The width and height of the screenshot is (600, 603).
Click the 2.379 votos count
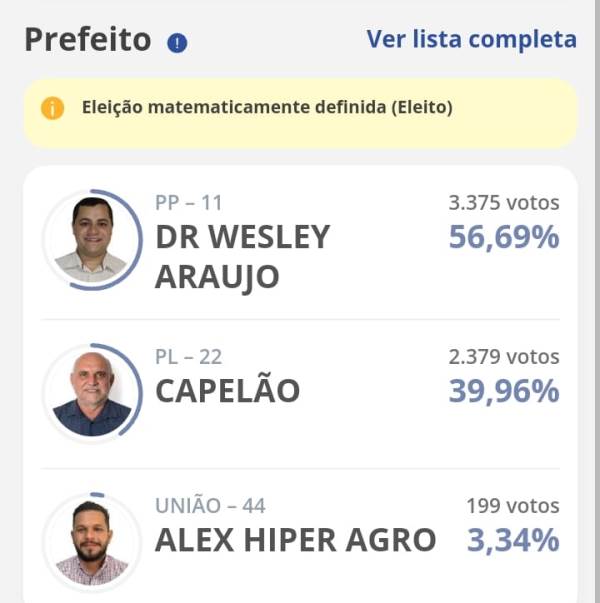point(503,357)
